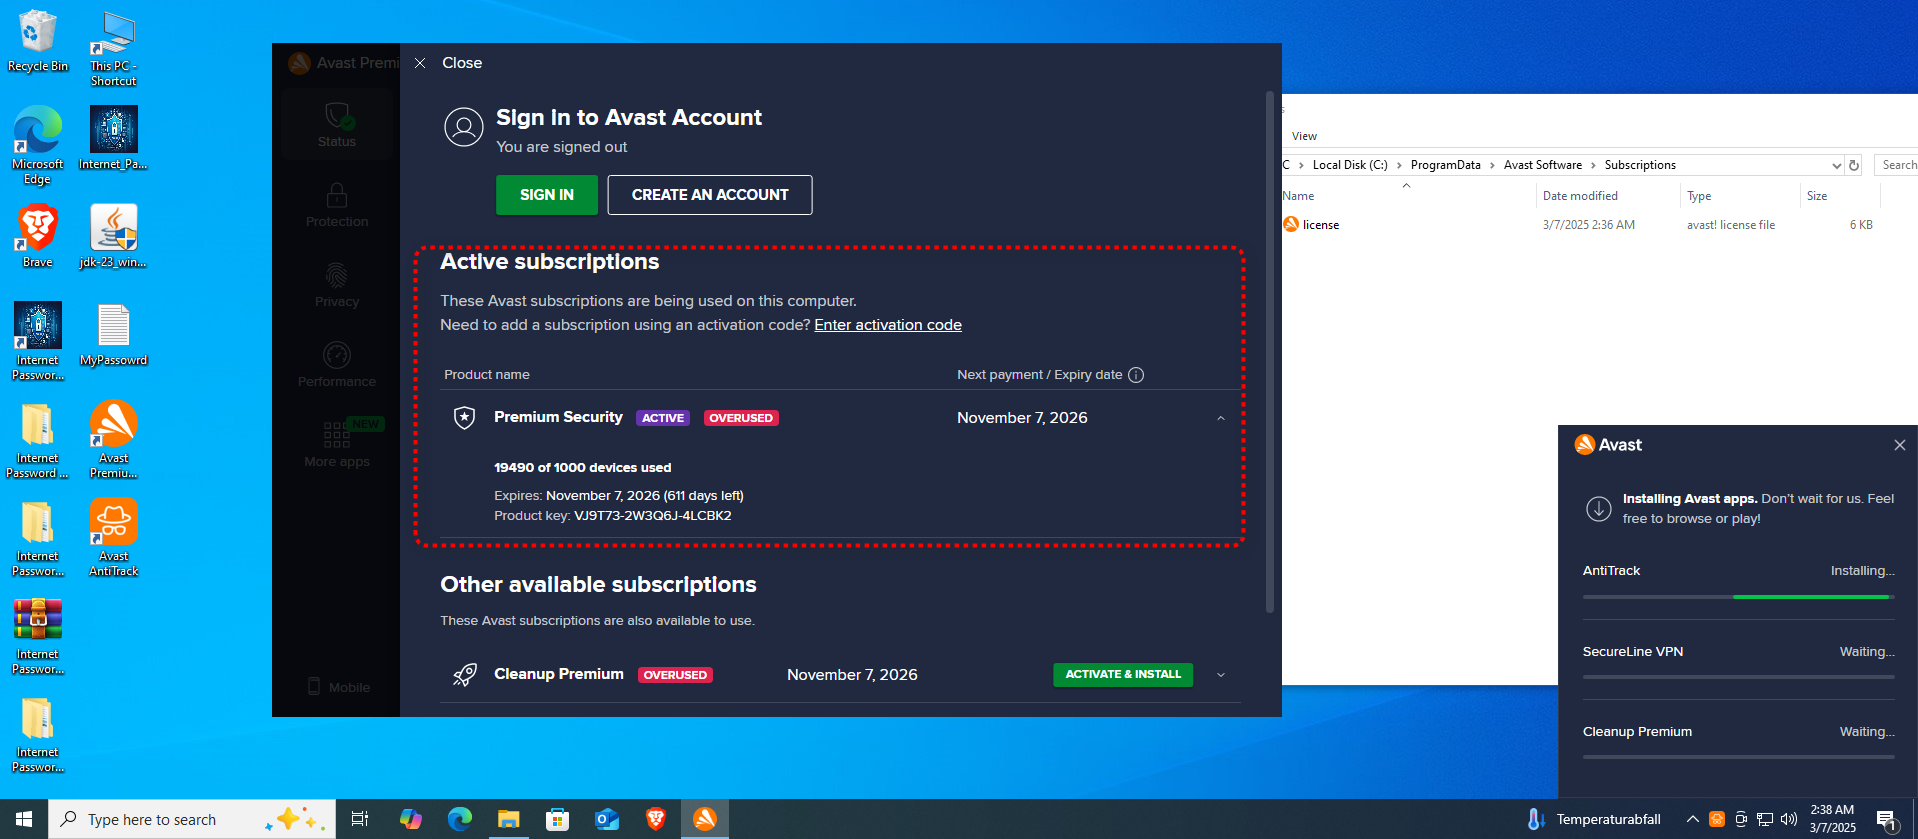Screen dimensions: 1918x839
Task: Click the refresh button in Explorer address bar
Action: click(1854, 165)
